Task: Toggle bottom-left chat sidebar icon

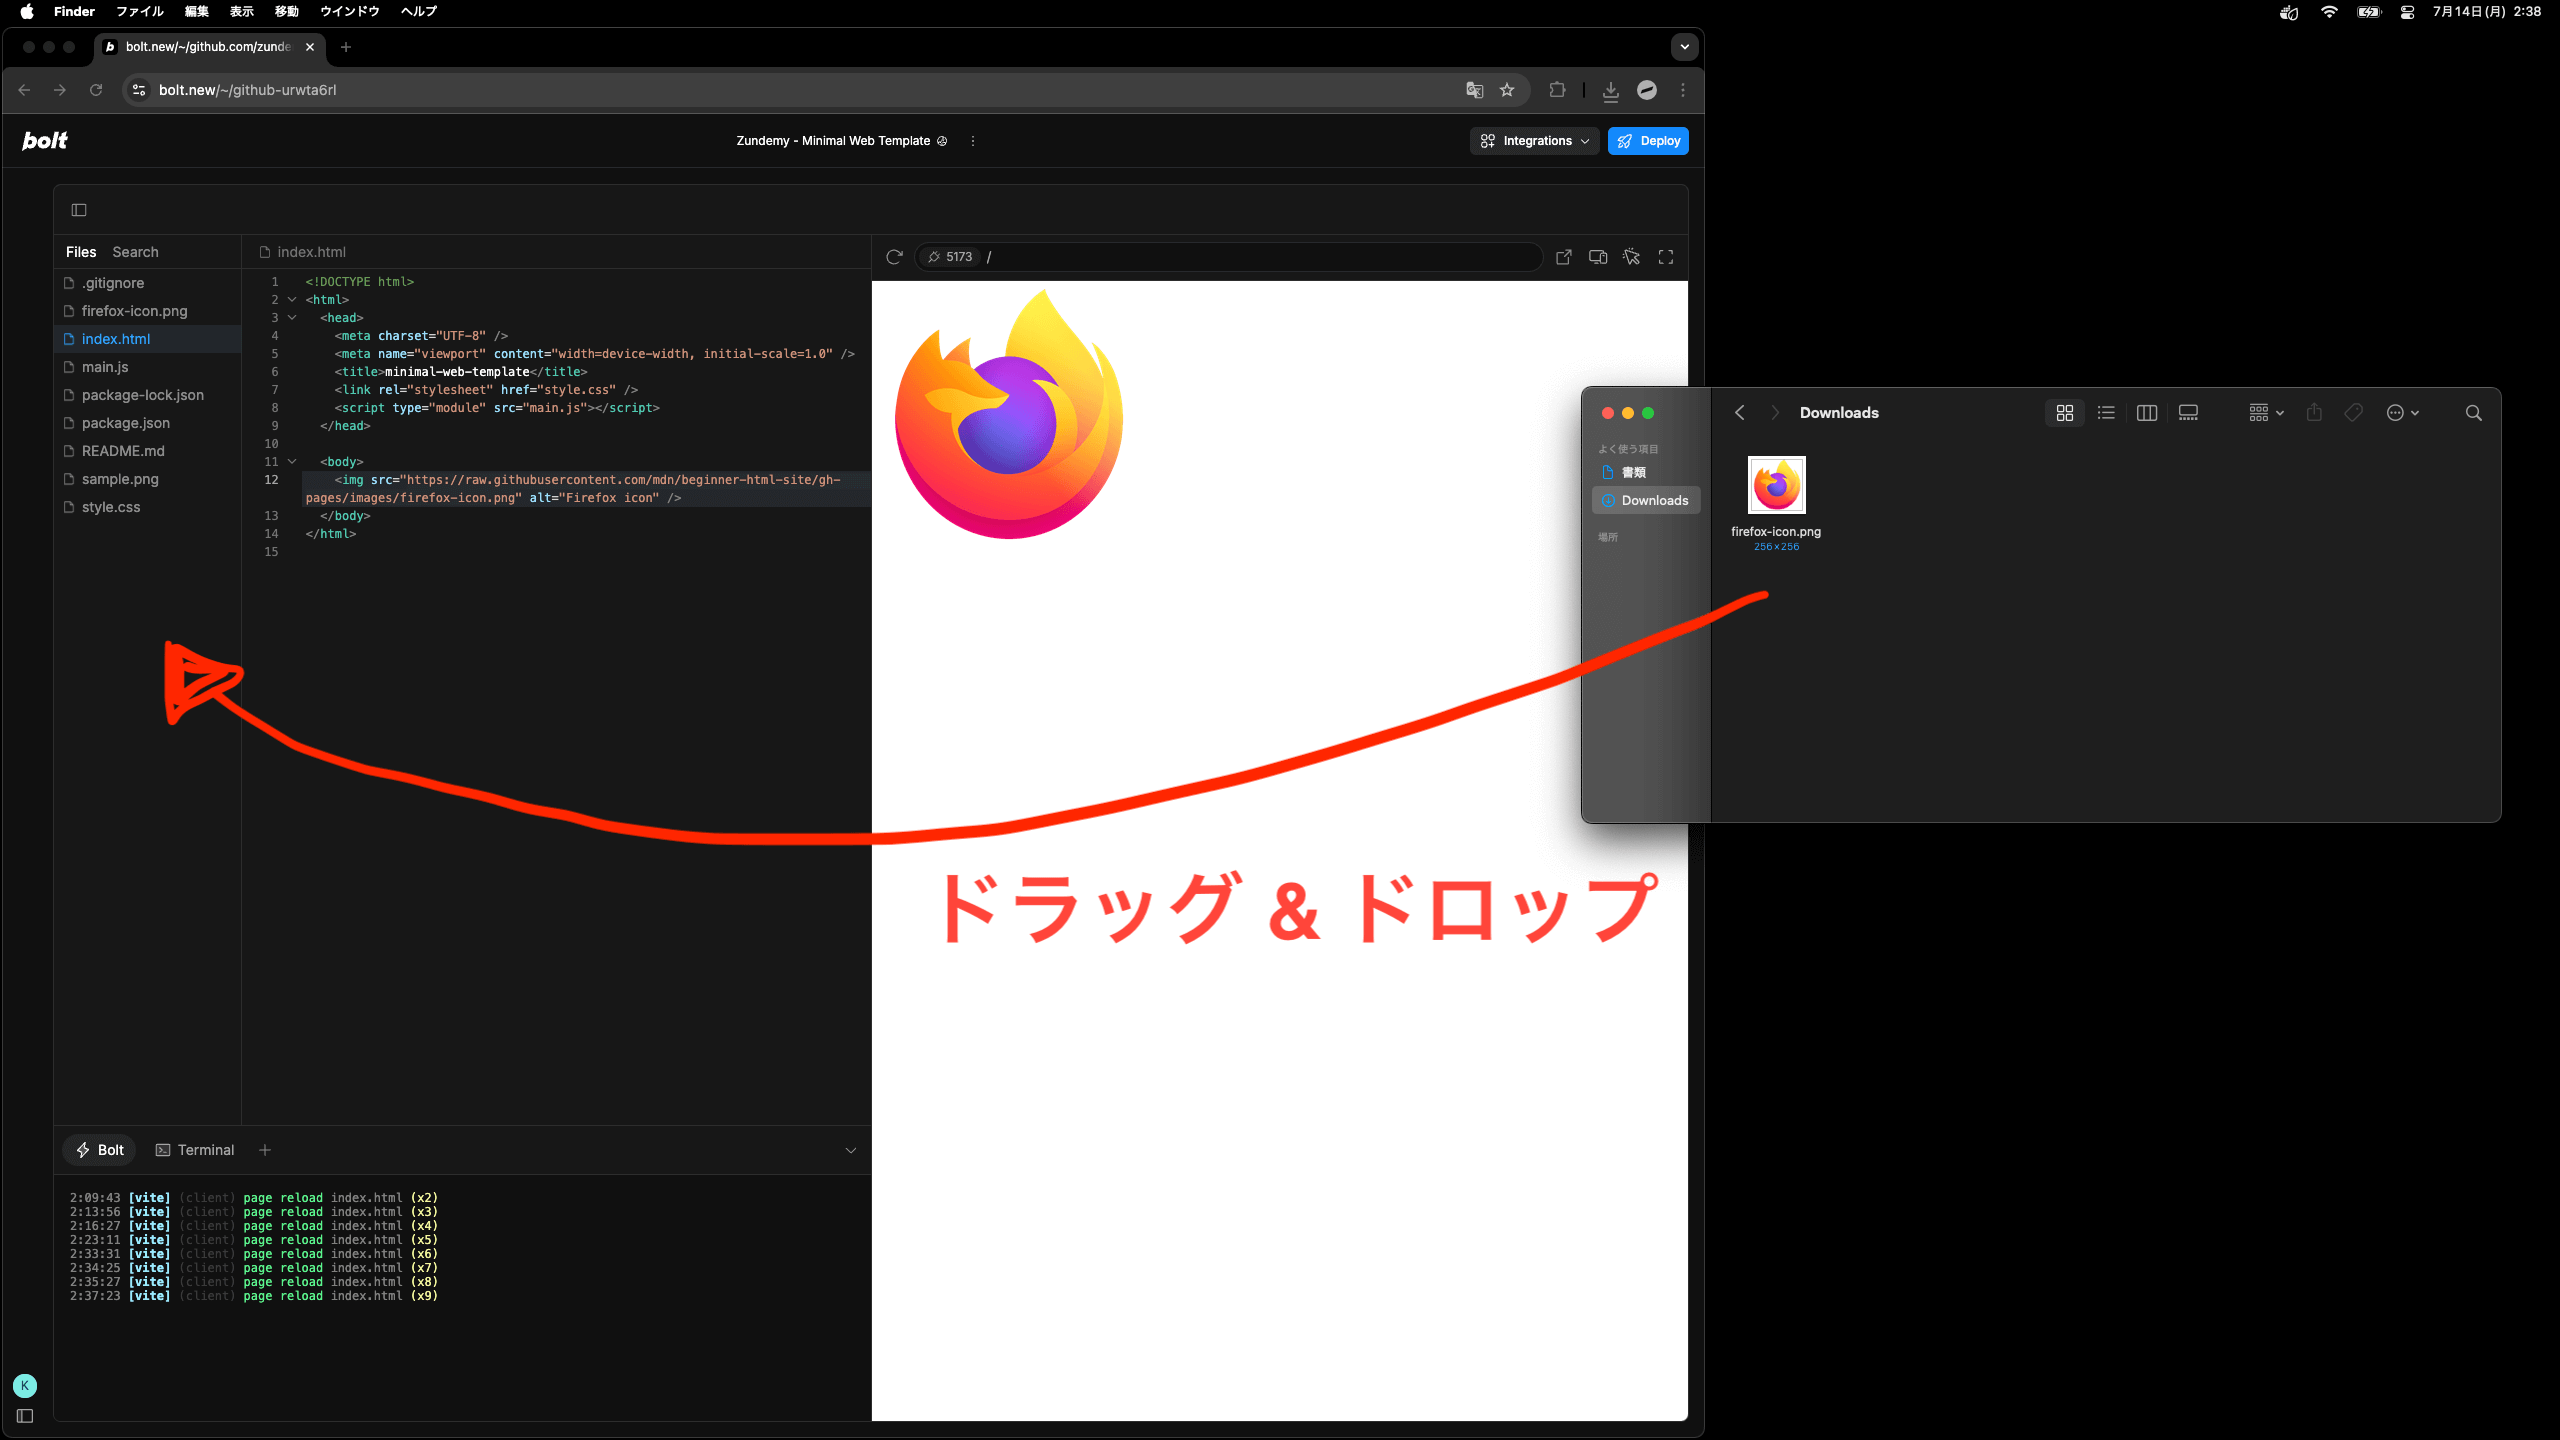Action: point(25,1416)
